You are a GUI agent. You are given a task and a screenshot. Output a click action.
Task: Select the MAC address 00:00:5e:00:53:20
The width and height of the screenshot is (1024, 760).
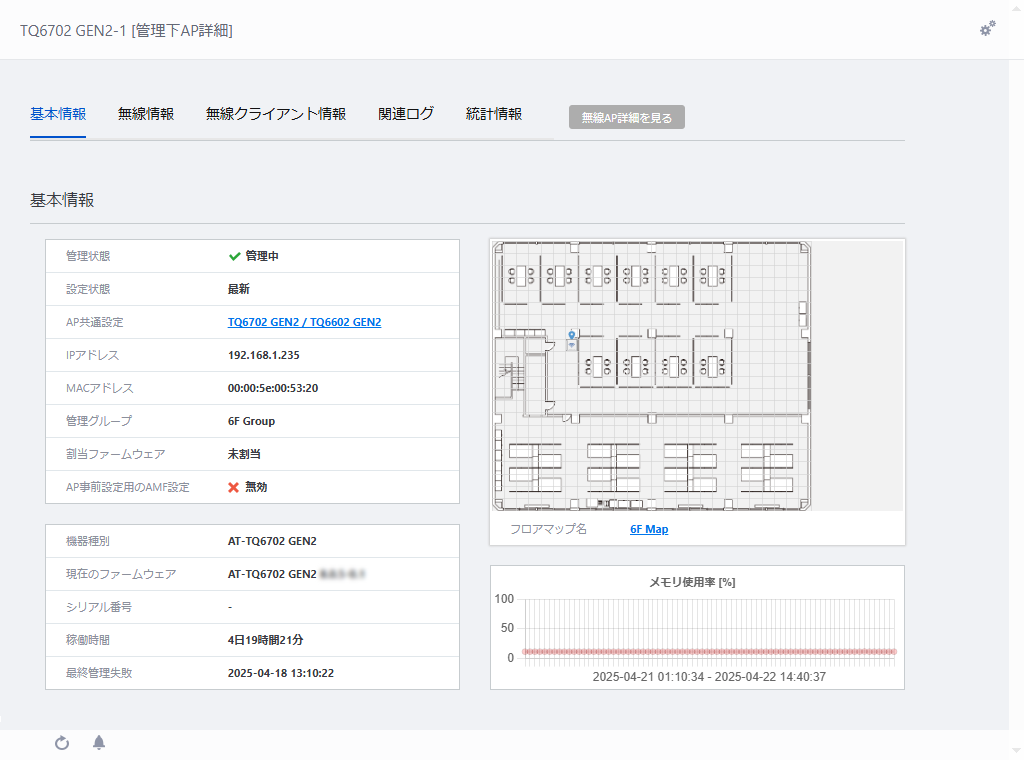pyautogui.click(x=272, y=388)
